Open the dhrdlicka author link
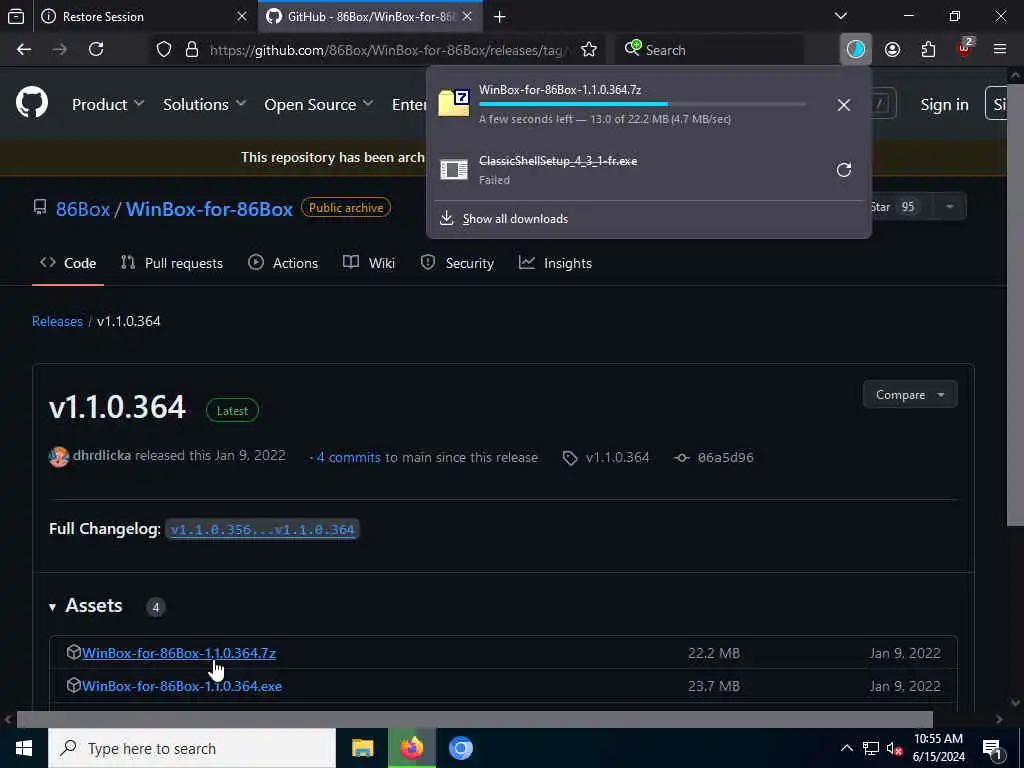This screenshot has height=768, width=1024. (x=102, y=455)
